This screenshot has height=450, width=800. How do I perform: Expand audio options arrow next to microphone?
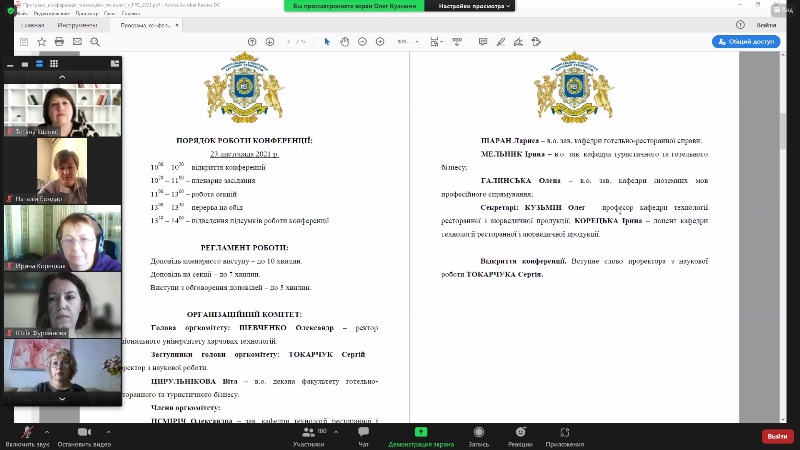coord(47,432)
